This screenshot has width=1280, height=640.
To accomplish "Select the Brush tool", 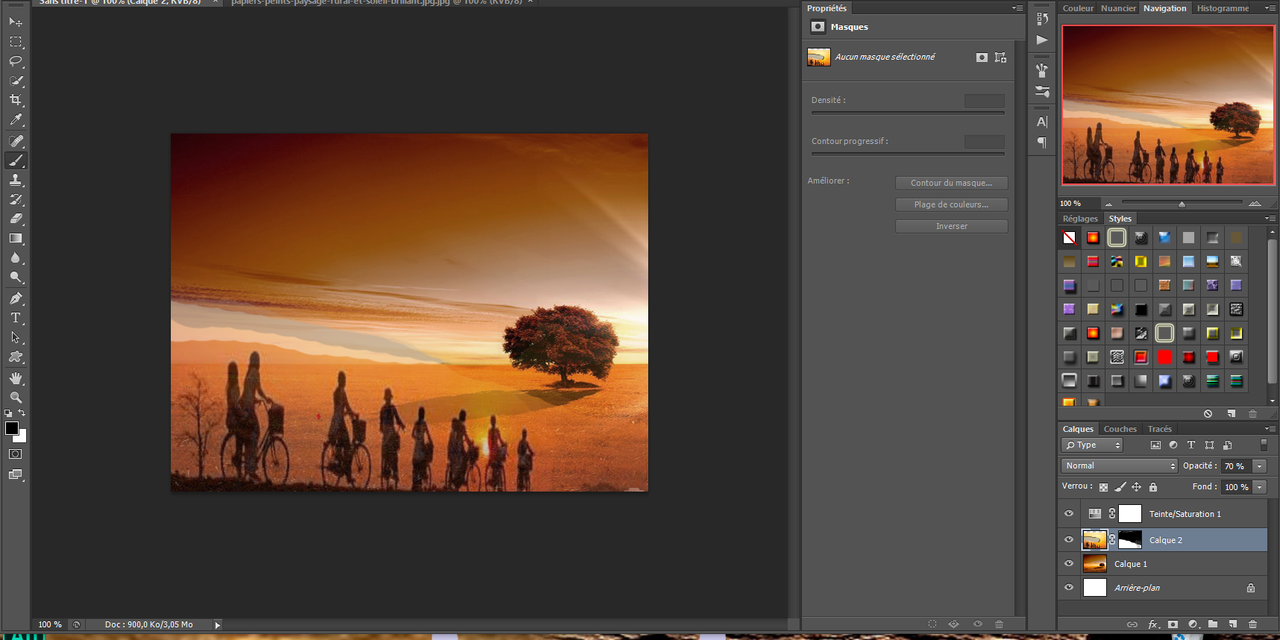I will click(16, 161).
